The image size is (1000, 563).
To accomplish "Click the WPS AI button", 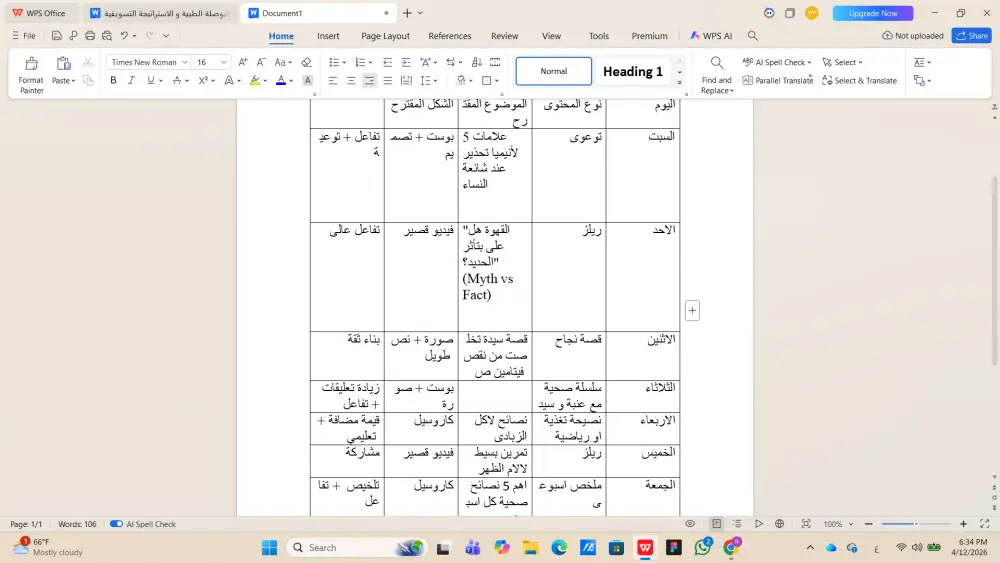I will tap(711, 36).
